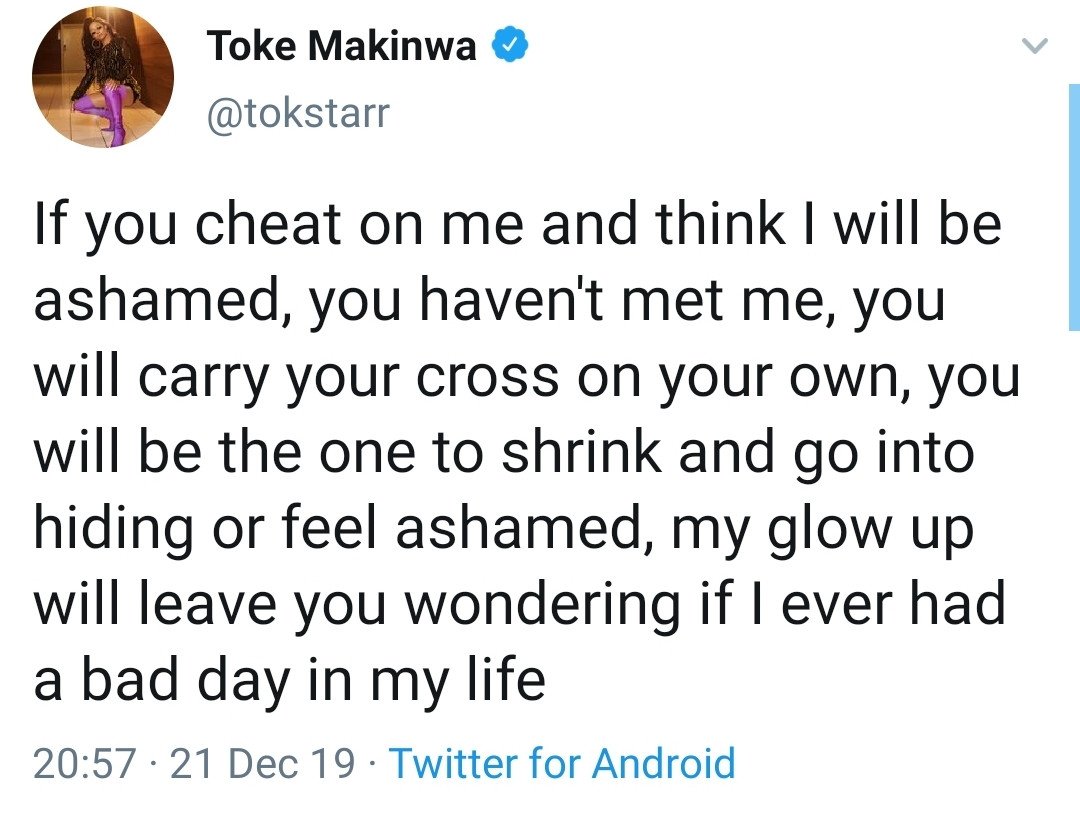This screenshot has height=820, width=1080.
Task: Click the 21 Dec 19 date
Action: coord(262,763)
